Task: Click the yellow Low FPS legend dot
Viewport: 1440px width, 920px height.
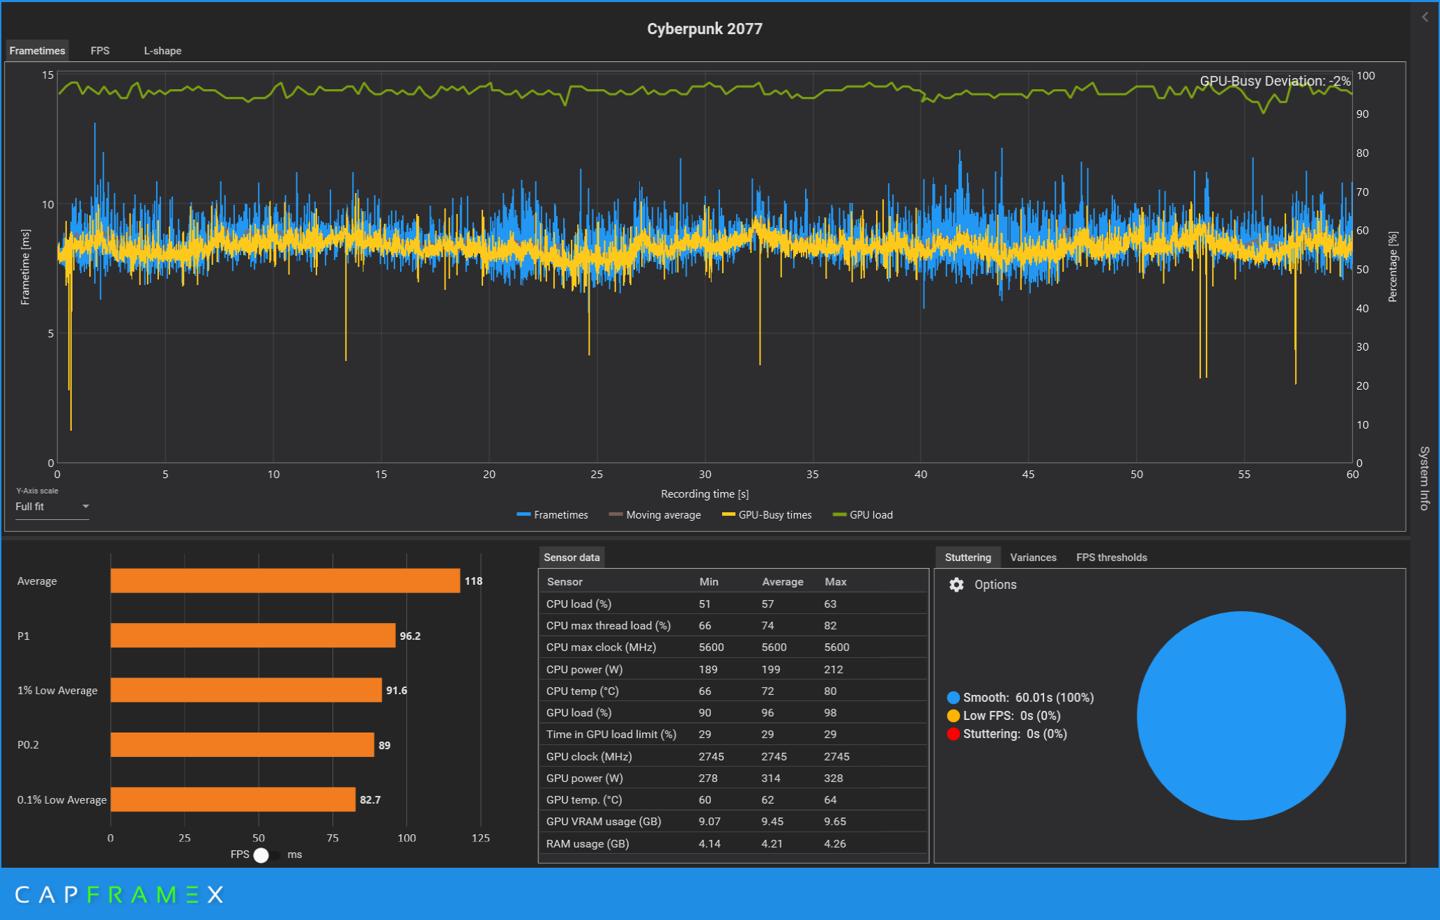Action: pos(952,716)
